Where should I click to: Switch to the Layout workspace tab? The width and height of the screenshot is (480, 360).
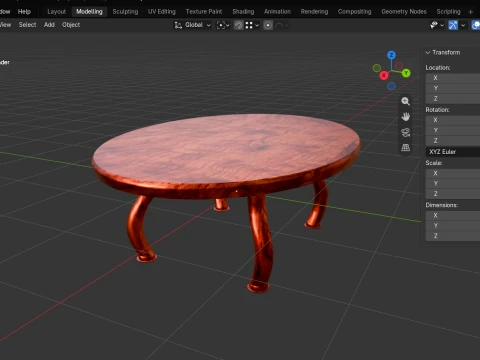point(57,12)
